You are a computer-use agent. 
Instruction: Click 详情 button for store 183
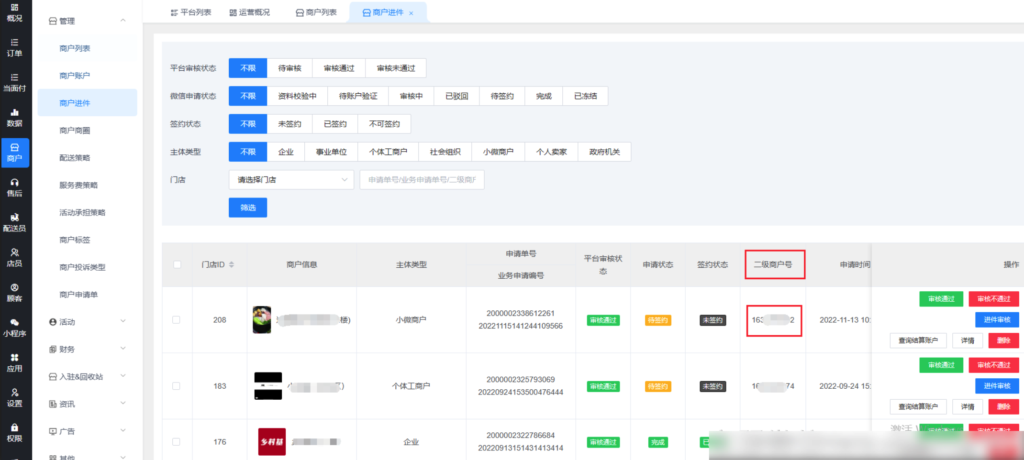tap(967, 406)
